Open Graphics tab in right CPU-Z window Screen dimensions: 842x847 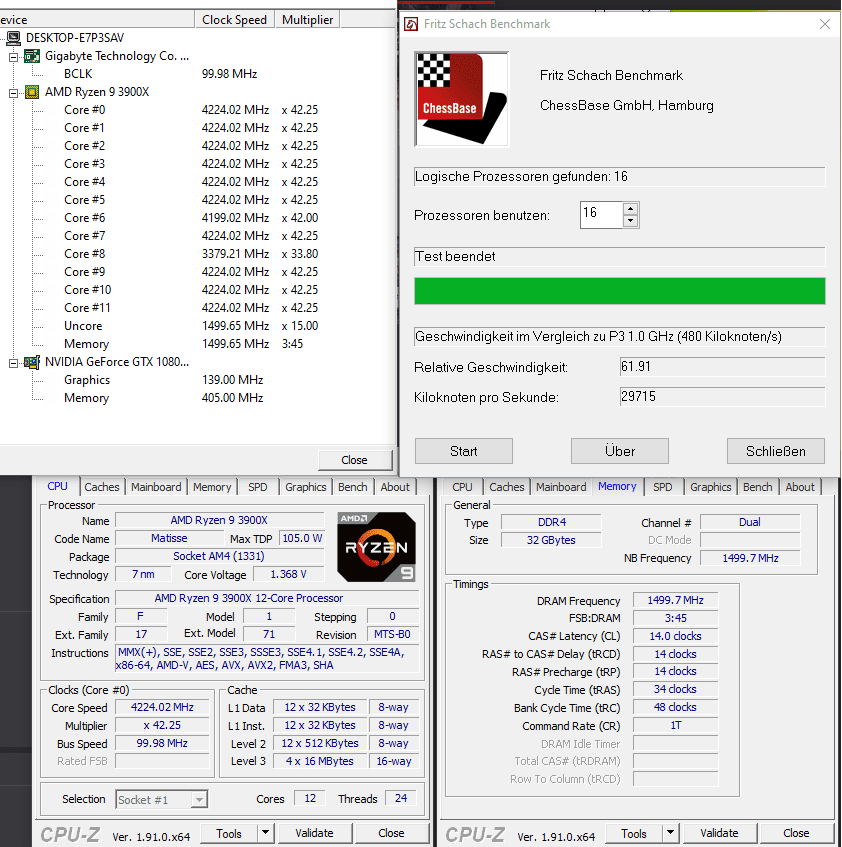click(x=711, y=487)
